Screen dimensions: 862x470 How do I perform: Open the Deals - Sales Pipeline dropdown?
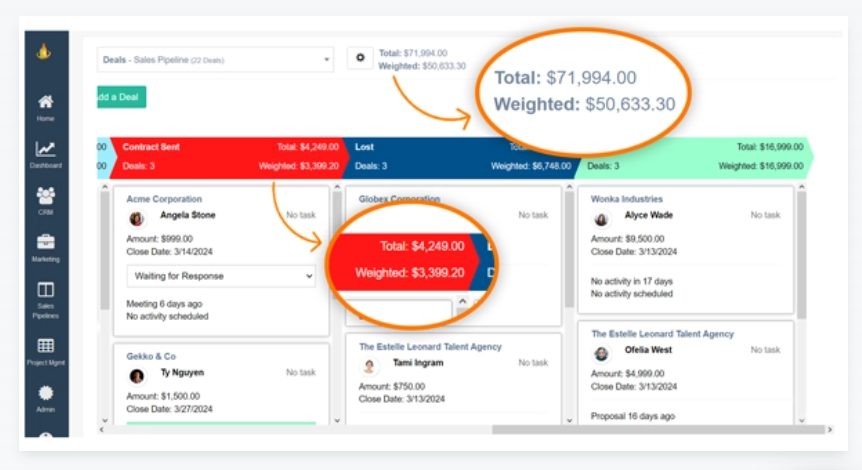216,59
